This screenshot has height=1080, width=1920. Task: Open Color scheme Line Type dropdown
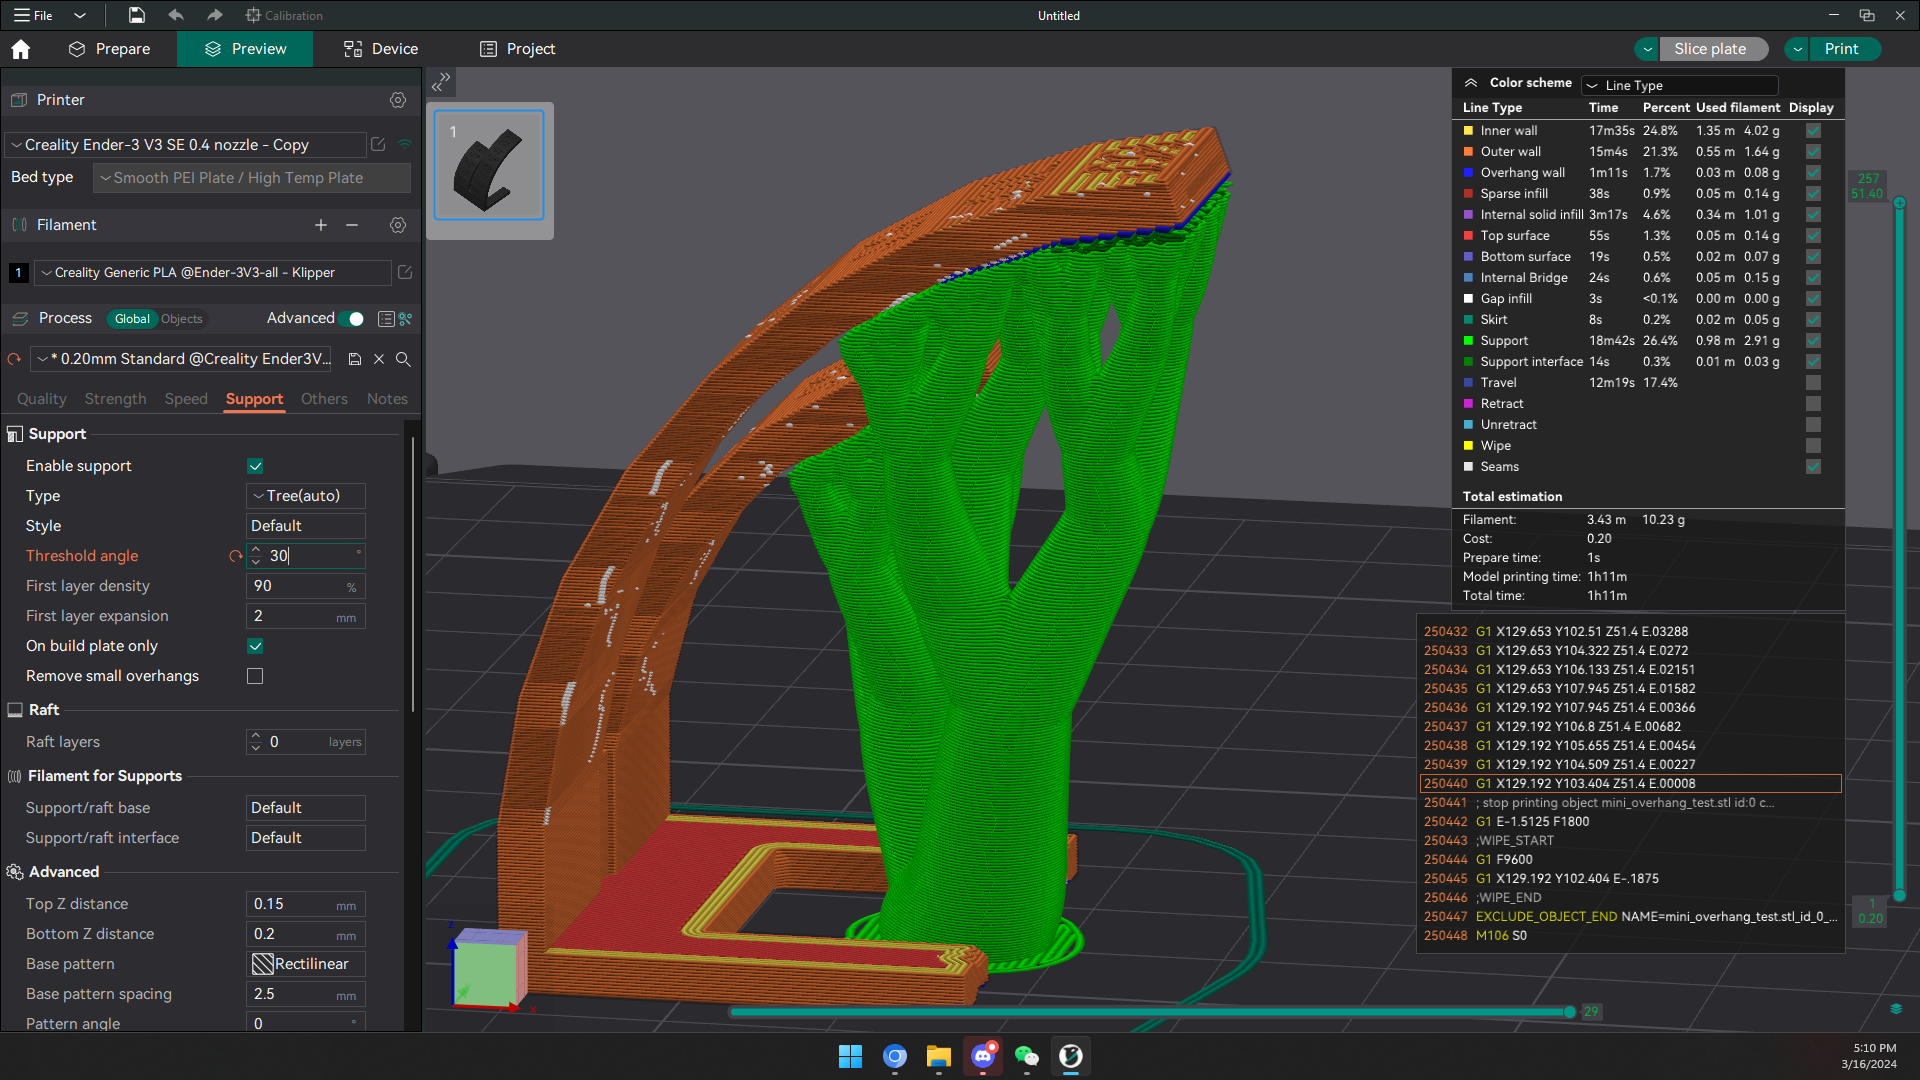[1680, 85]
